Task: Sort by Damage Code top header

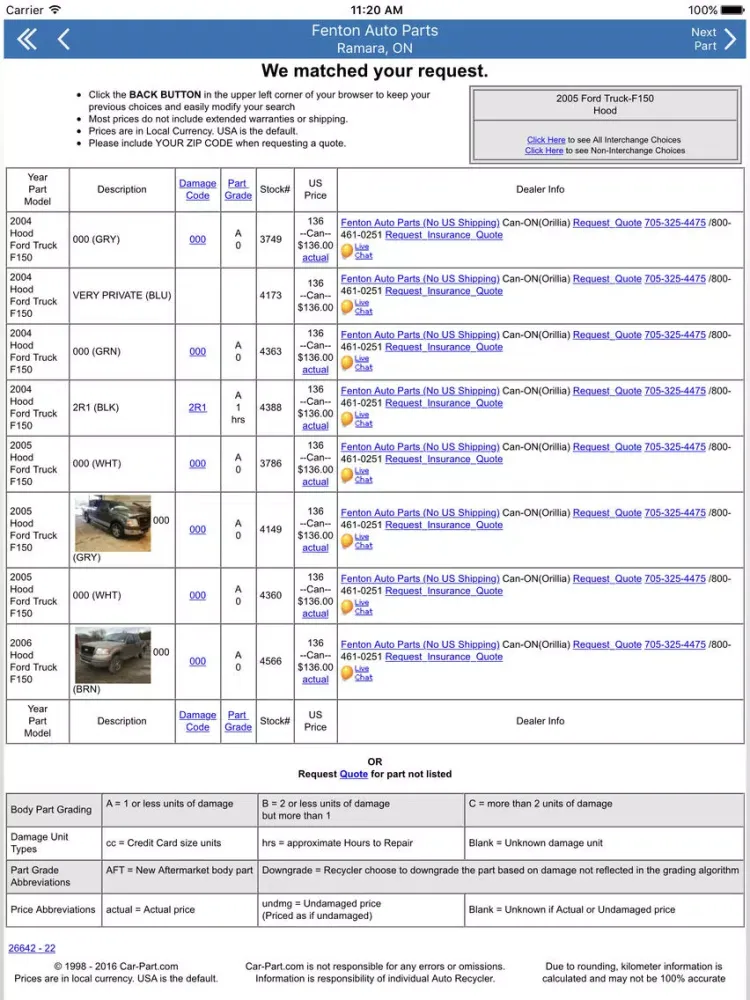Action: pyautogui.click(x=198, y=189)
